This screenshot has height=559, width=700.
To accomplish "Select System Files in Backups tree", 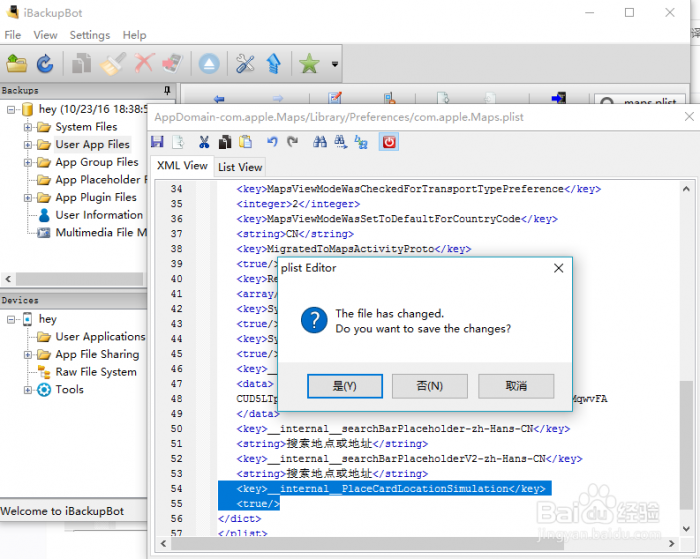I will click(x=86, y=127).
